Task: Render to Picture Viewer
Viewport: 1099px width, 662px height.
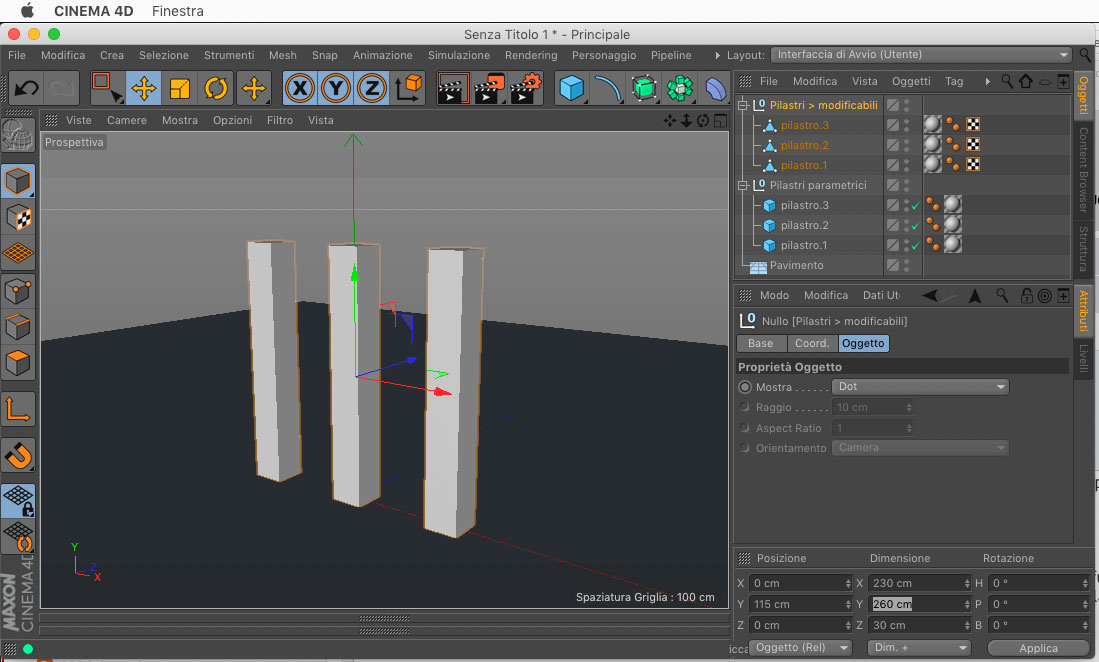Action: (489, 88)
